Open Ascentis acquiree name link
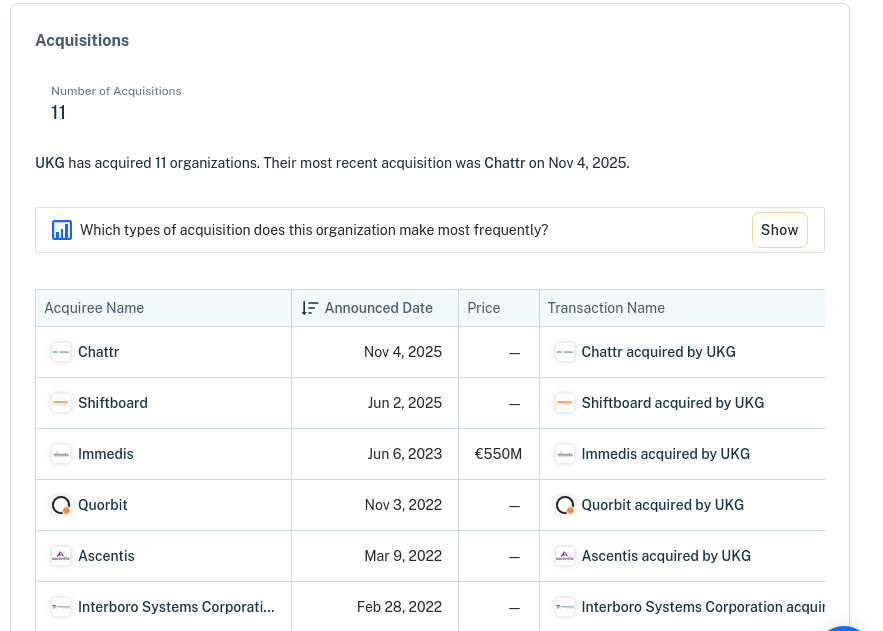This screenshot has height=631, width=883. (x=106, y=556)
